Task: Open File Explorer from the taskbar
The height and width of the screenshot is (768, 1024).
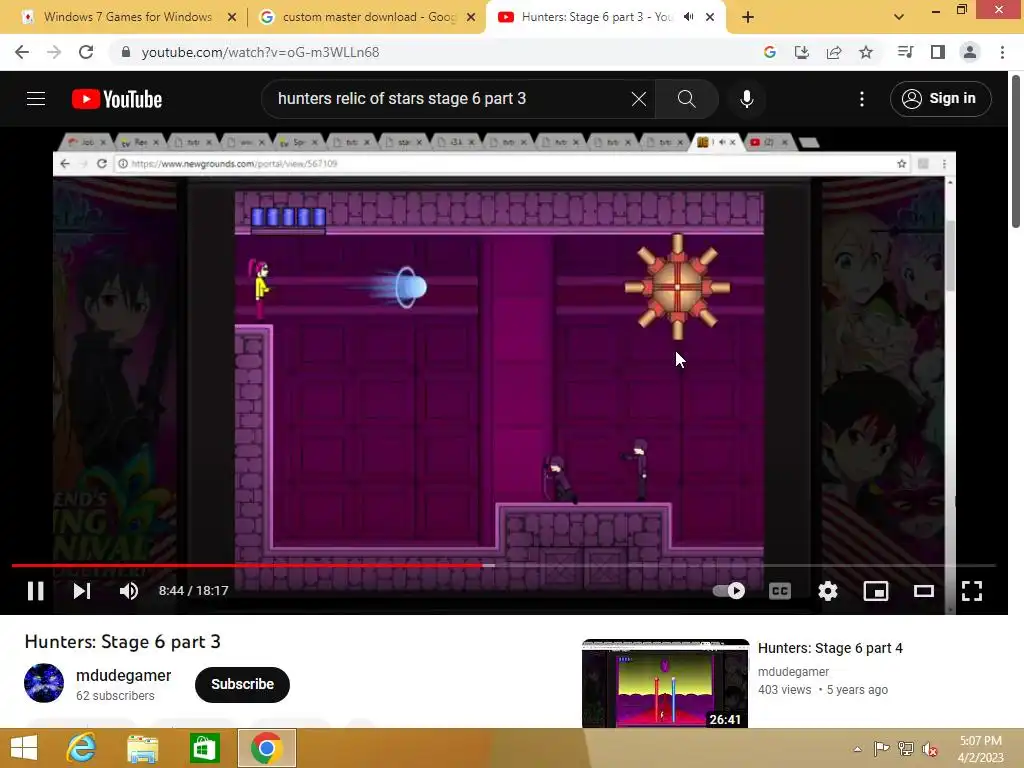Action: click(142, 748)
